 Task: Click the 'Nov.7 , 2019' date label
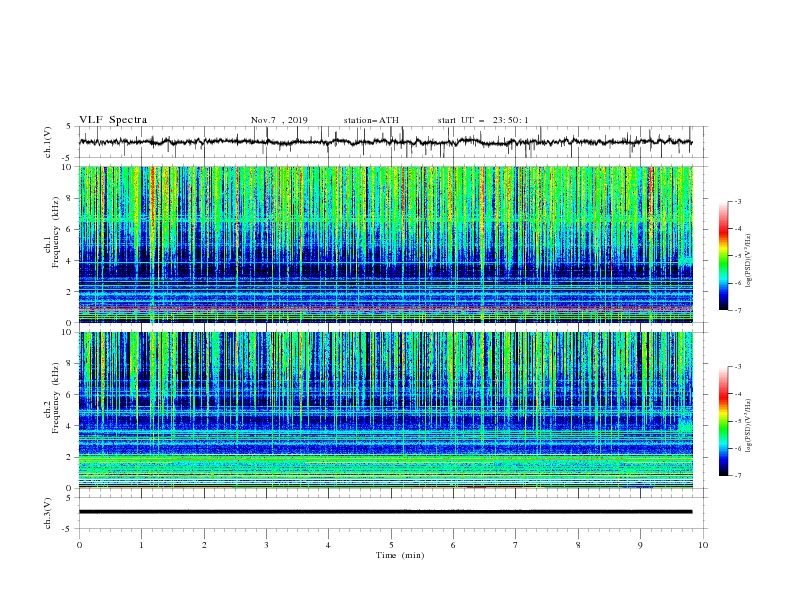(279, 120)
